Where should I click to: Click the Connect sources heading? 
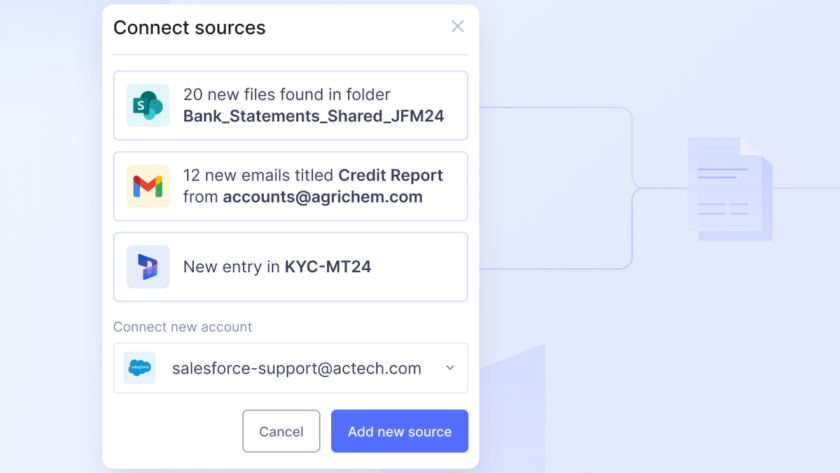pyautogui.click(x=189, y=28)
